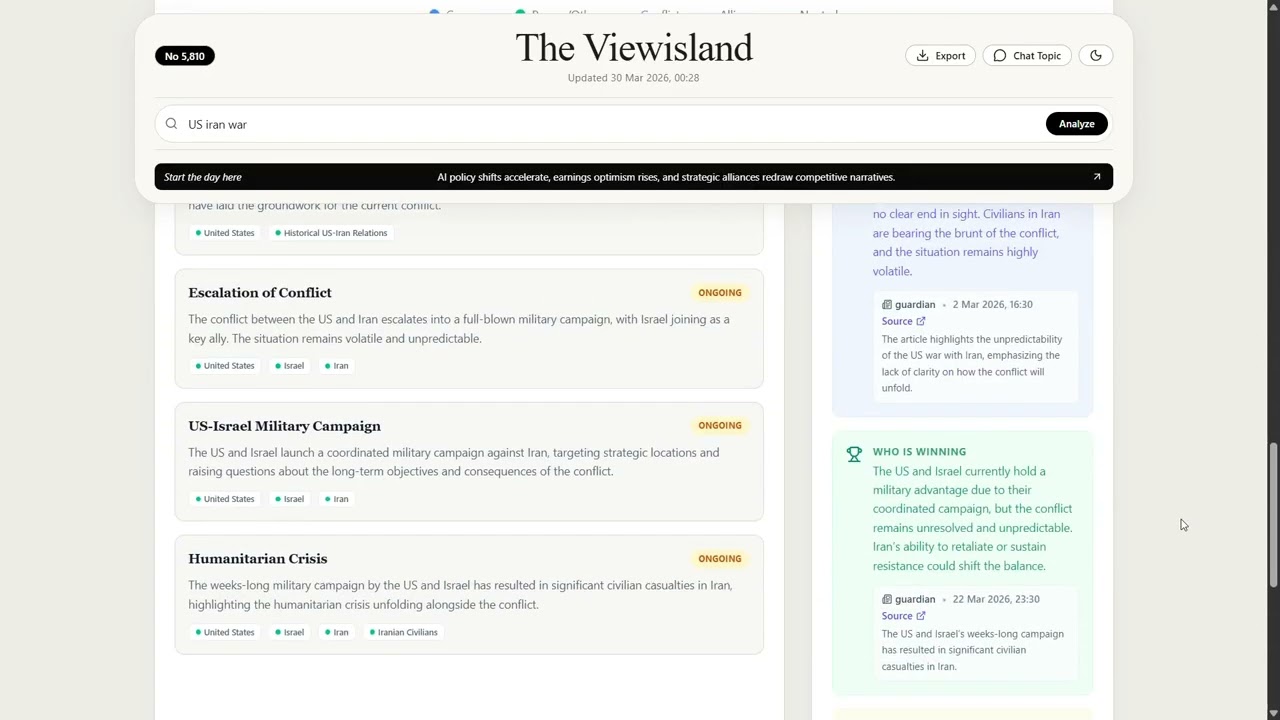Click the '22 Mar 2026, 23:30' date

[x=996, y=600]
